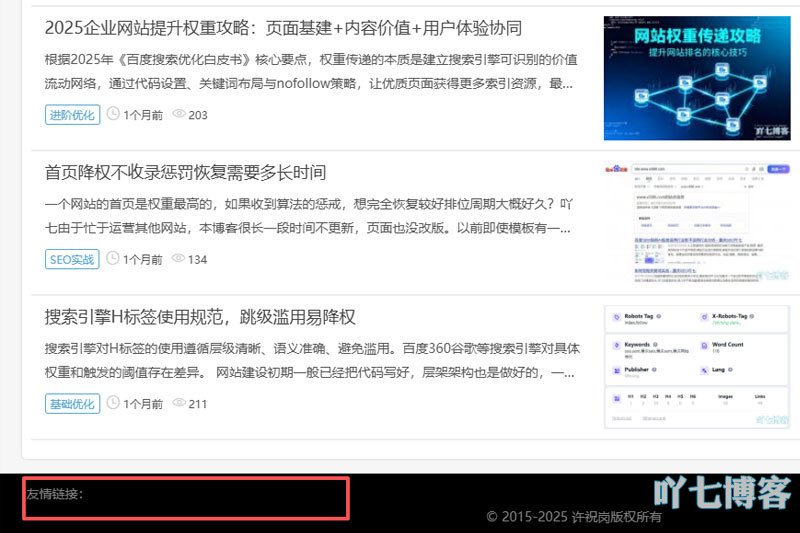The height and width of the screenshot is (533, 800).
Task: Click the eye icon next to 211
Action: 179,402
